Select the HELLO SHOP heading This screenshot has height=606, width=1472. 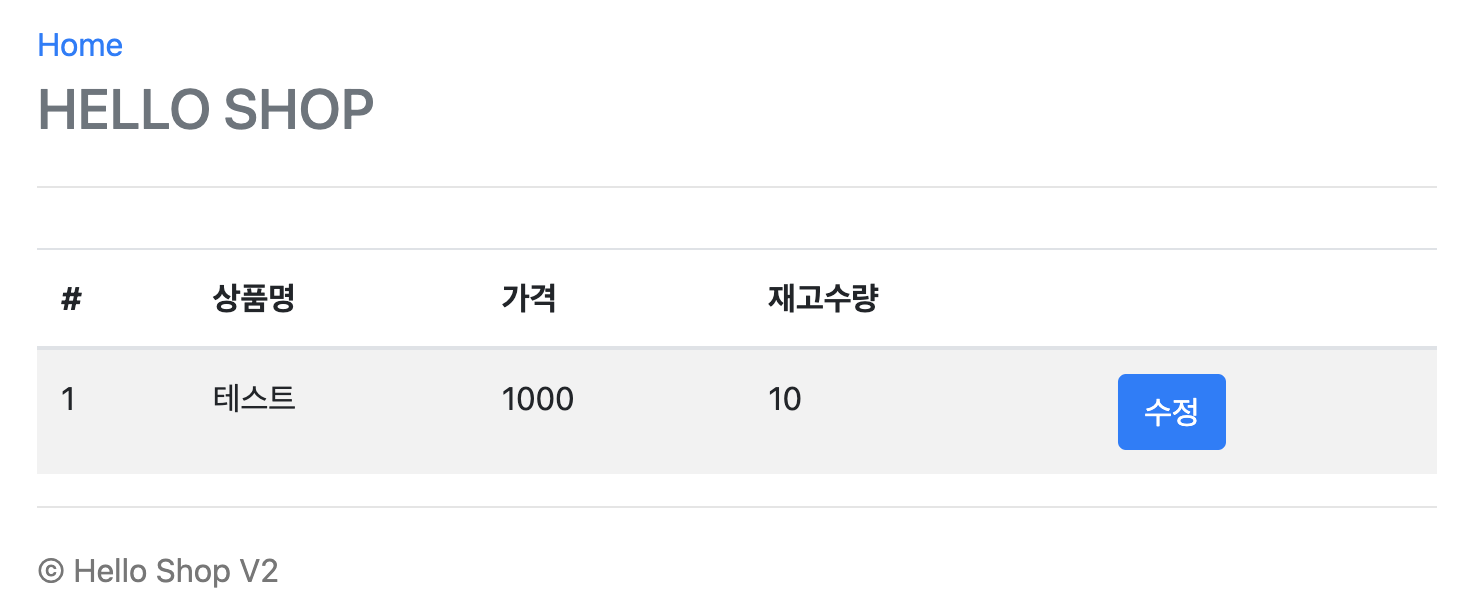[205, 110]
